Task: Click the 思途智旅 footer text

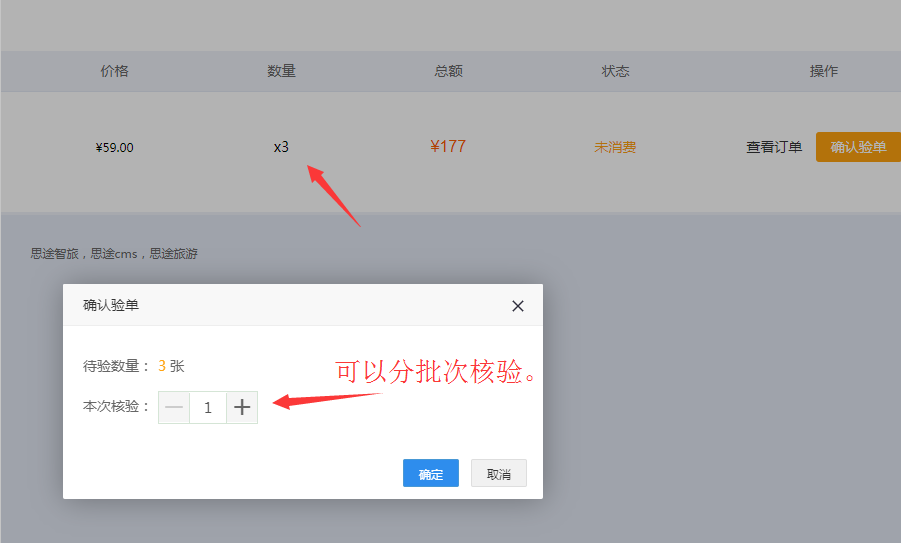Action: pyautogui.click(x=56, y=254)
